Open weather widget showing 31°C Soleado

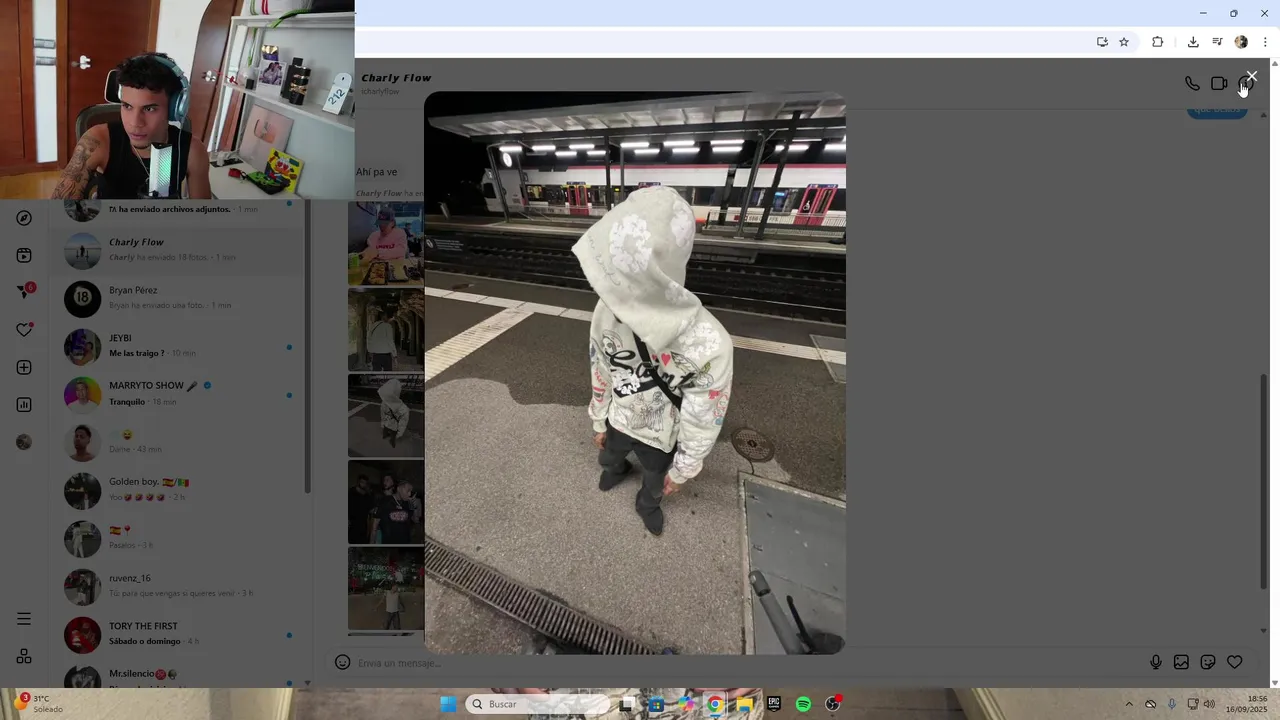[x=36, y=703]
